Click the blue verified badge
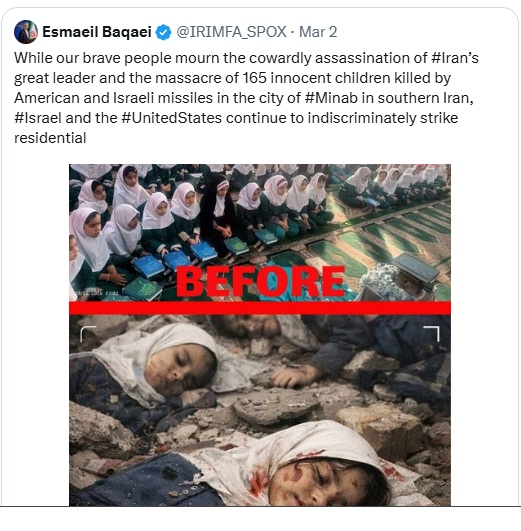The height and width of the screenshot is (531, 521). 163,32
